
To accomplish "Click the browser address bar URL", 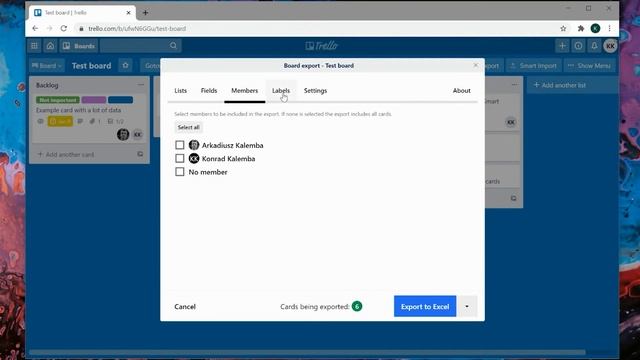I will click(x=137, y=29).
